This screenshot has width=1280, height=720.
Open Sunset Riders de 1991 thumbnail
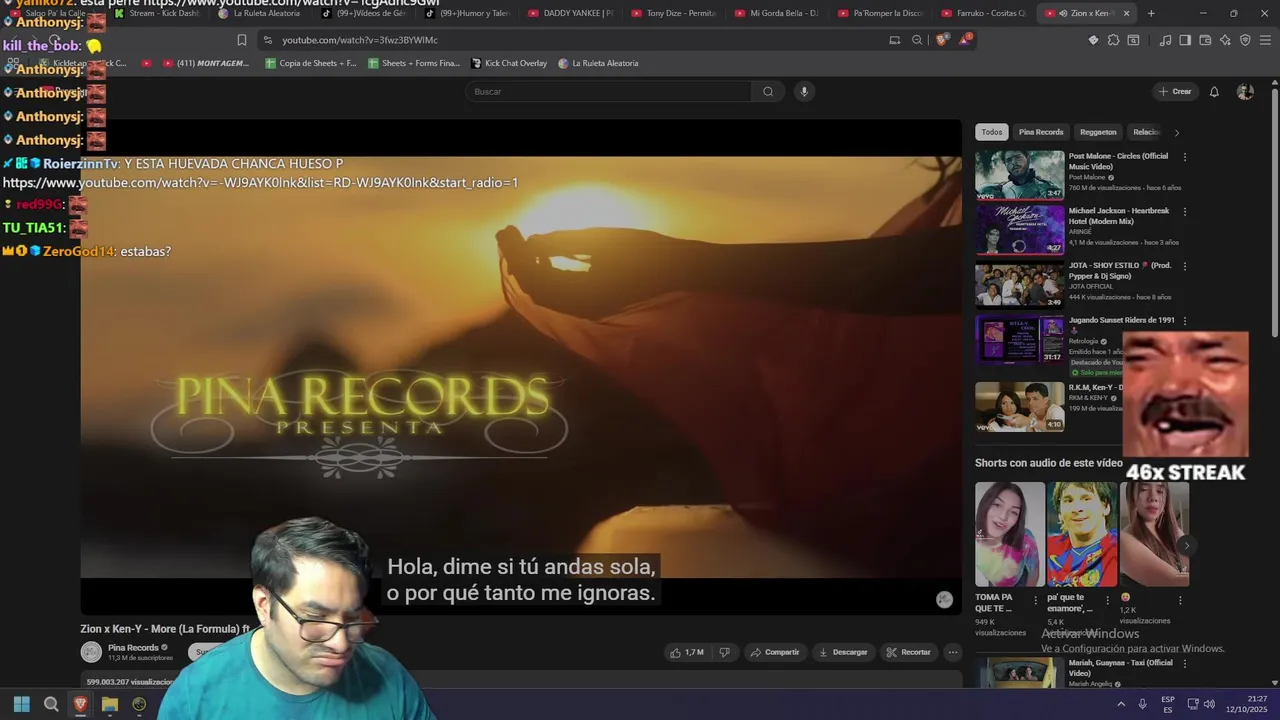tap(1020, 339)
